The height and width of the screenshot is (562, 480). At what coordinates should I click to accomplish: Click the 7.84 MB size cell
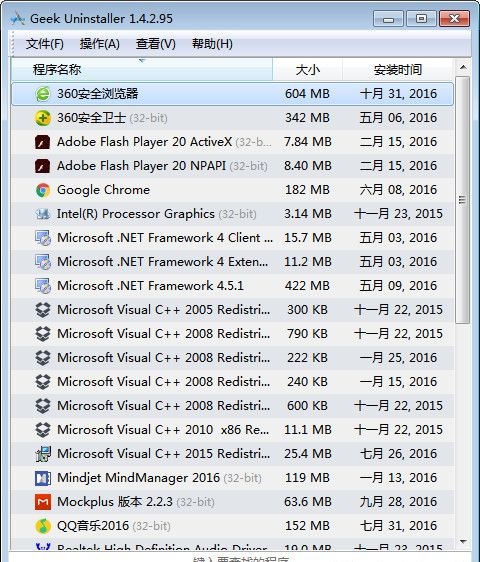pyautogui.click(x=308, y=142)
